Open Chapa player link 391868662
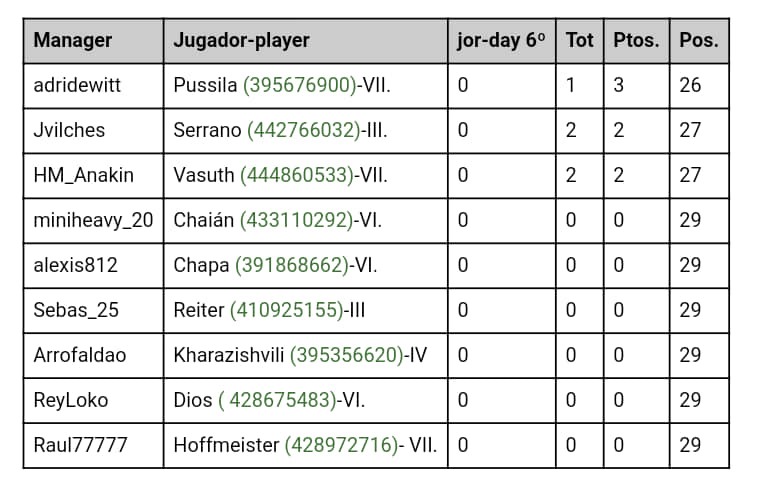This screenshot has height=486, width=777. pyautogui.click(x=292, y=266)
